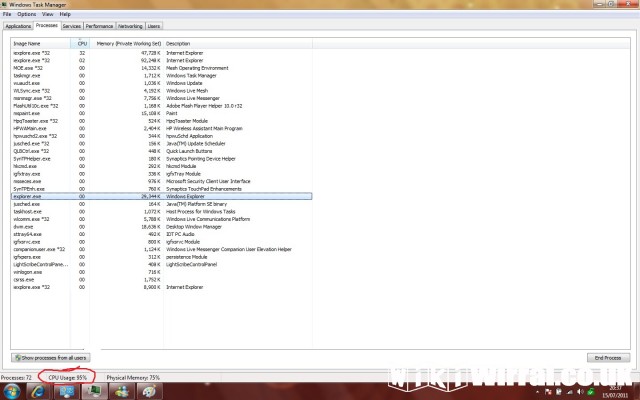Switch to the Applications tab
640x400 pixels.
click(18, 26)
